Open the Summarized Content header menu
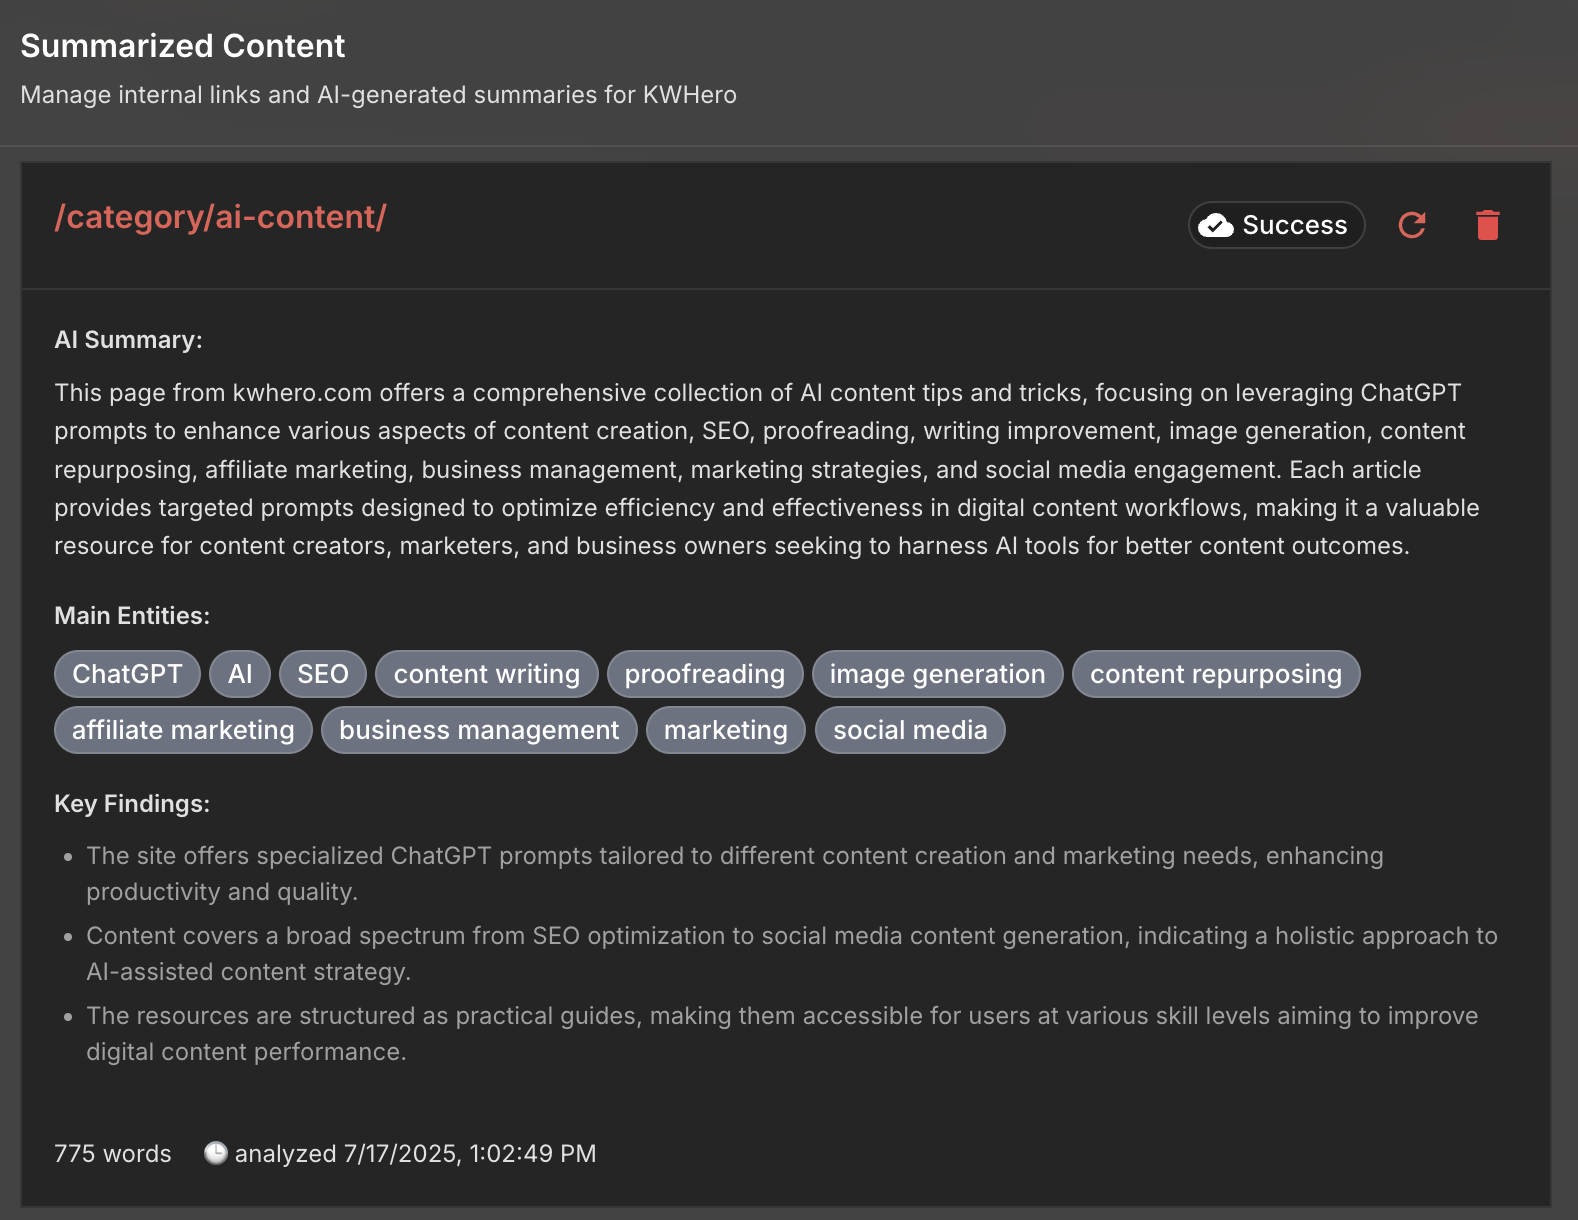1578x1220 pixels. point(183,46)
